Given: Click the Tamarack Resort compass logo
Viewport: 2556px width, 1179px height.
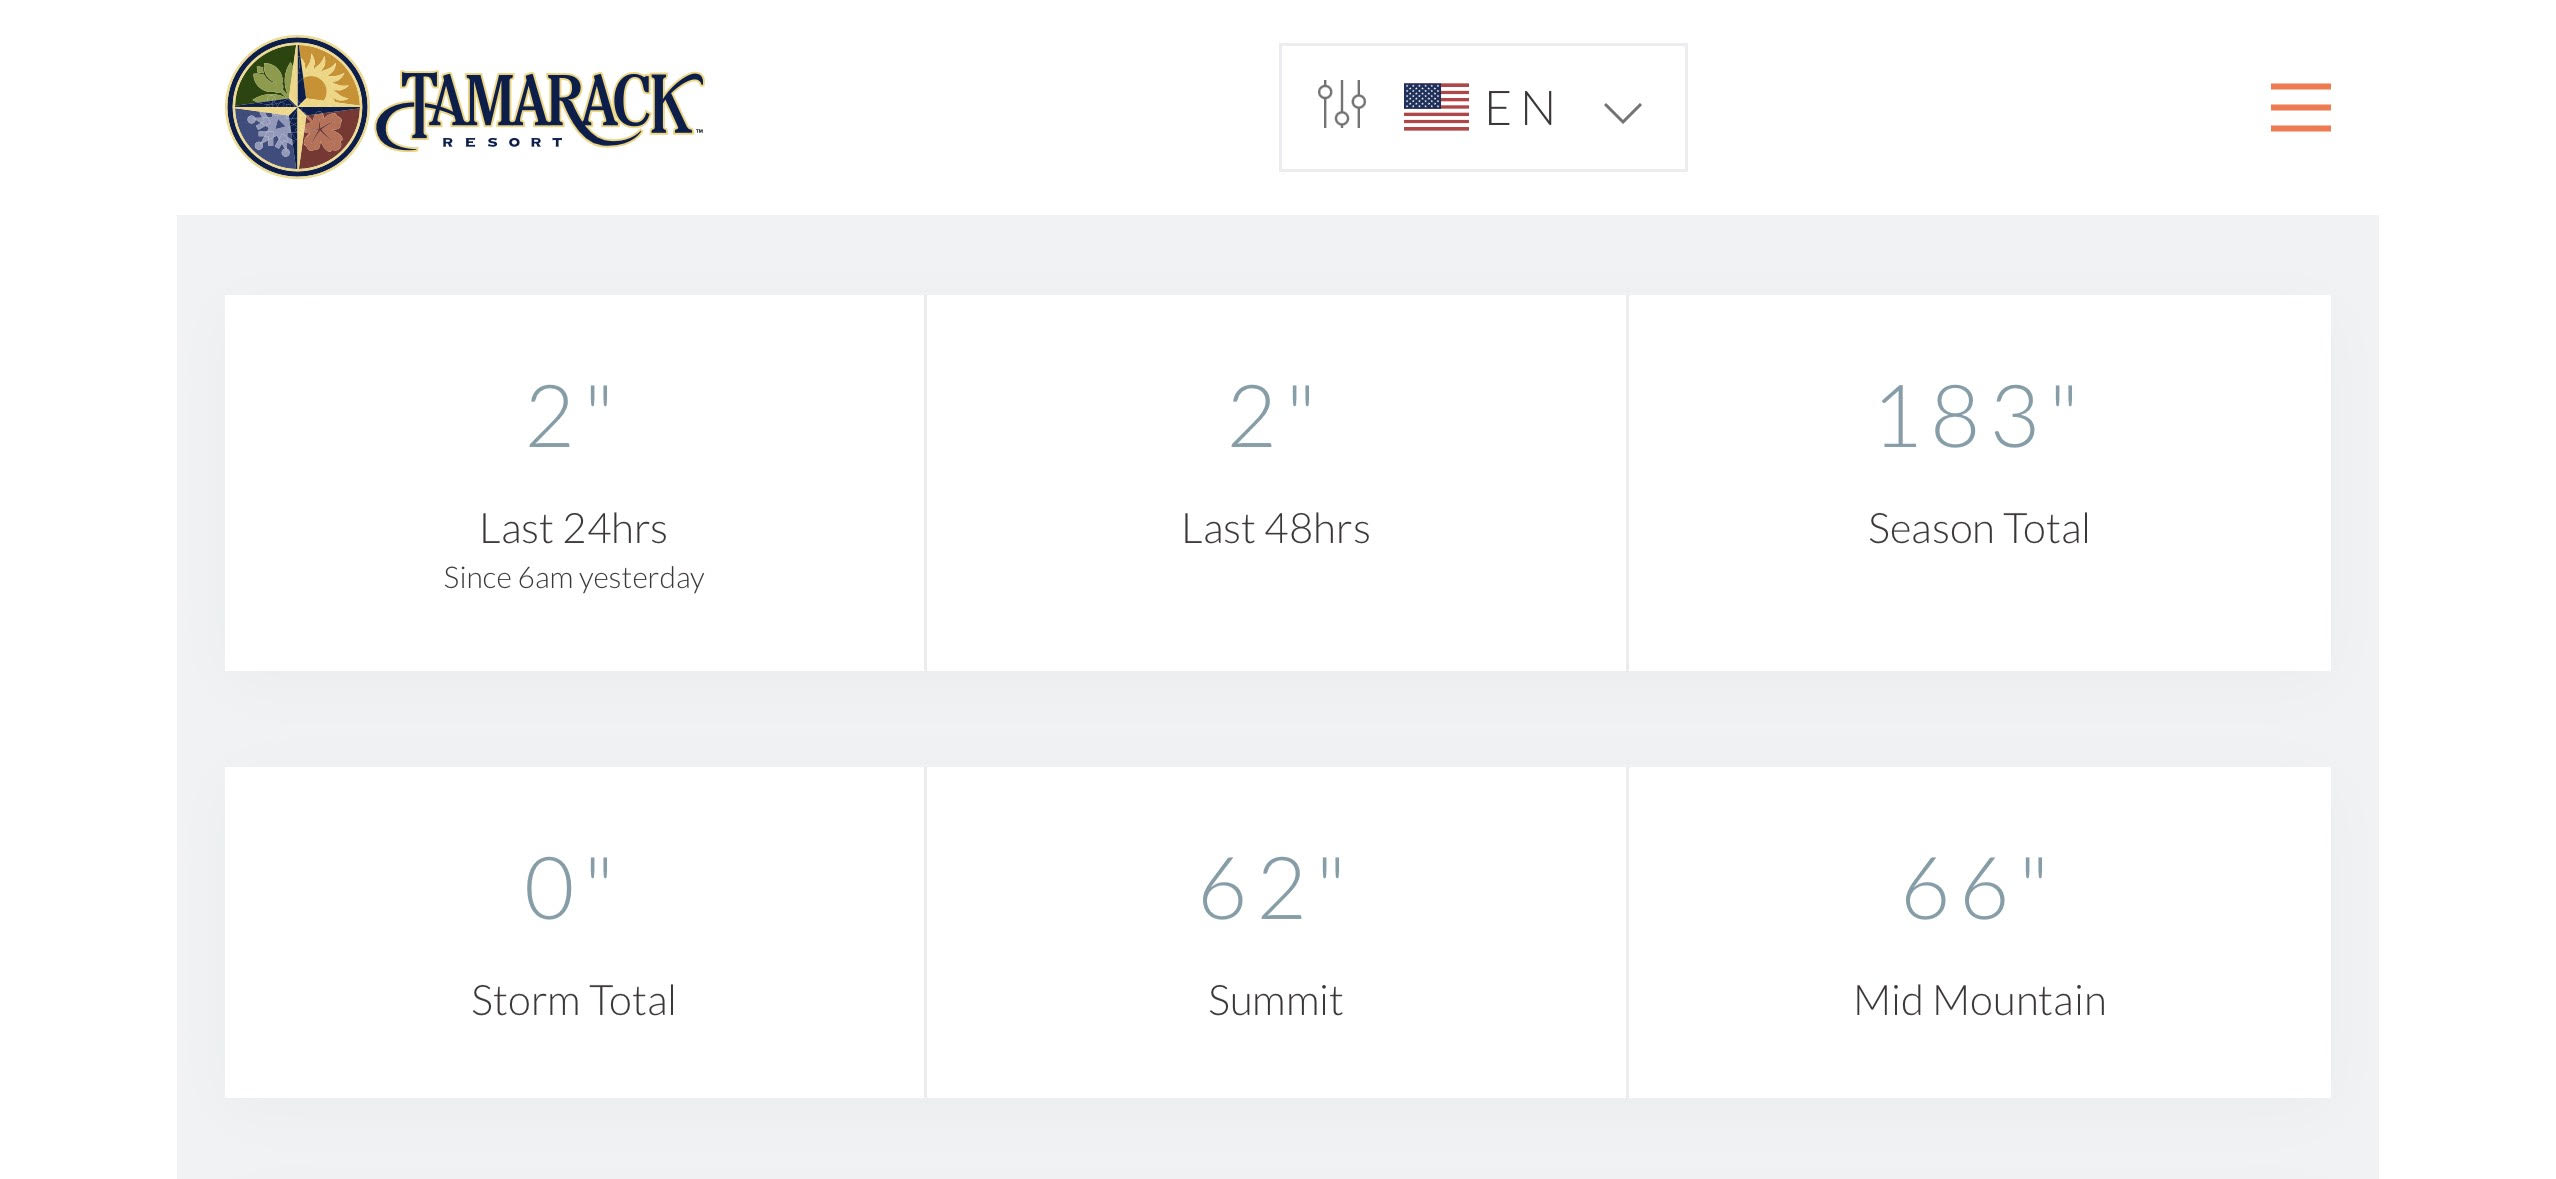Looking at the screenshot, I should coord(297,107).
